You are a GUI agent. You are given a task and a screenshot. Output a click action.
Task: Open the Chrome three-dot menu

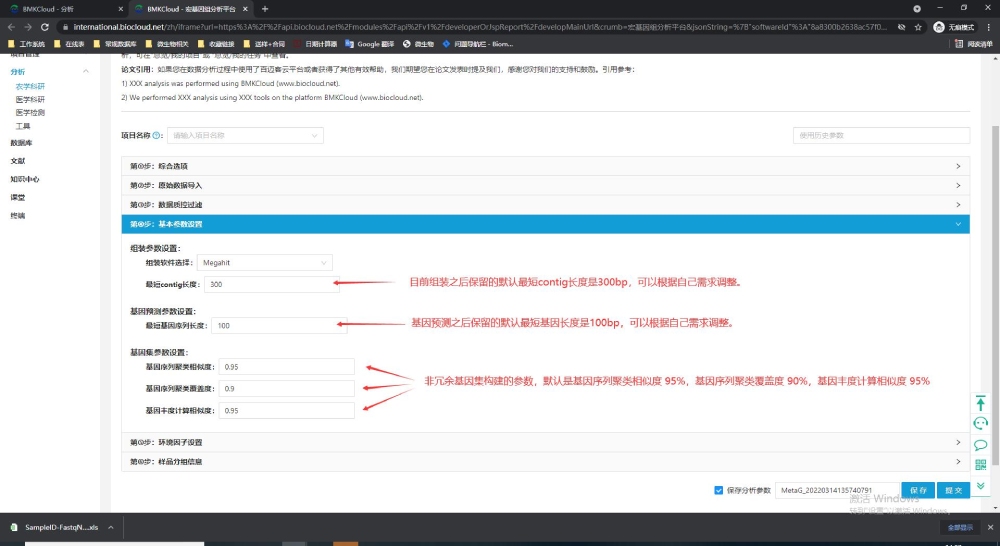pyautogui.click(x=987, y=27)
